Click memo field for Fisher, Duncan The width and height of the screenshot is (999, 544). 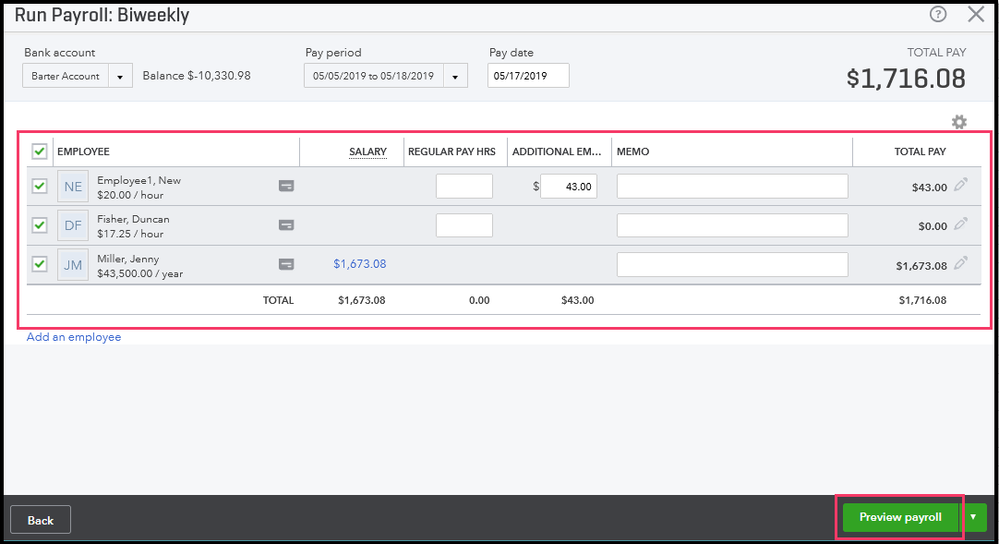[732, 225]
